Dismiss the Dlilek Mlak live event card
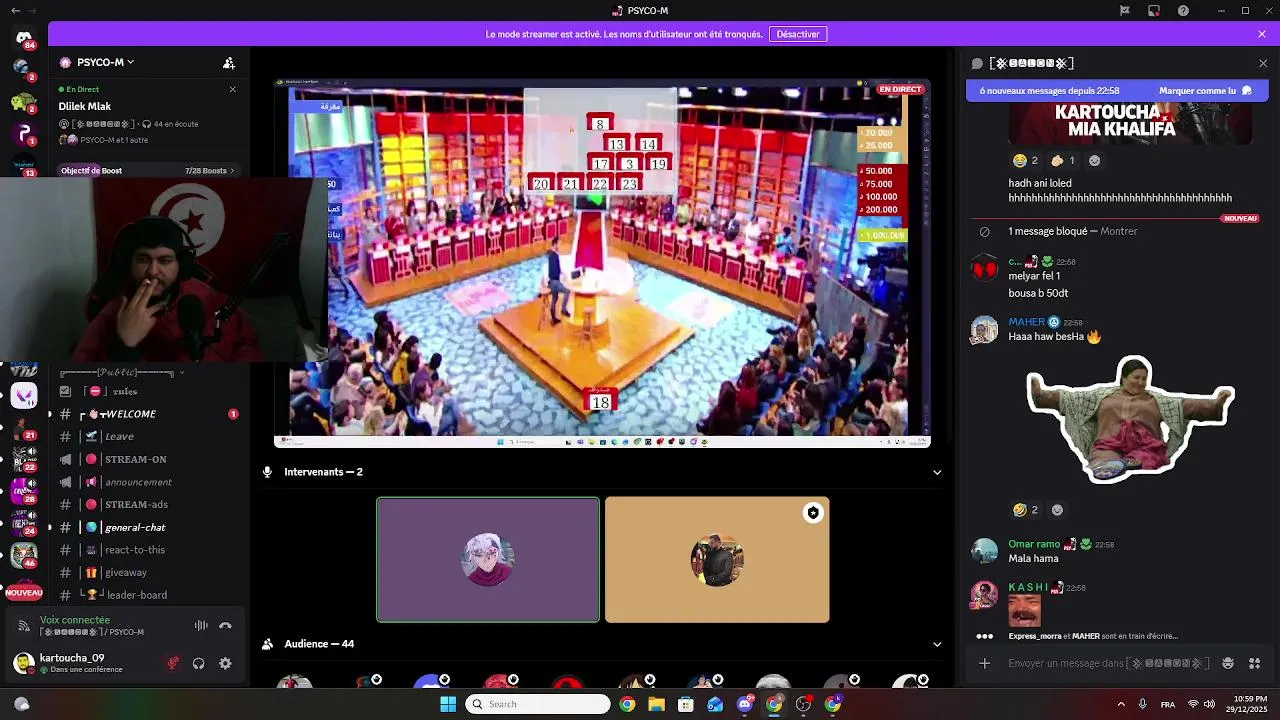 tap(233, 89)
